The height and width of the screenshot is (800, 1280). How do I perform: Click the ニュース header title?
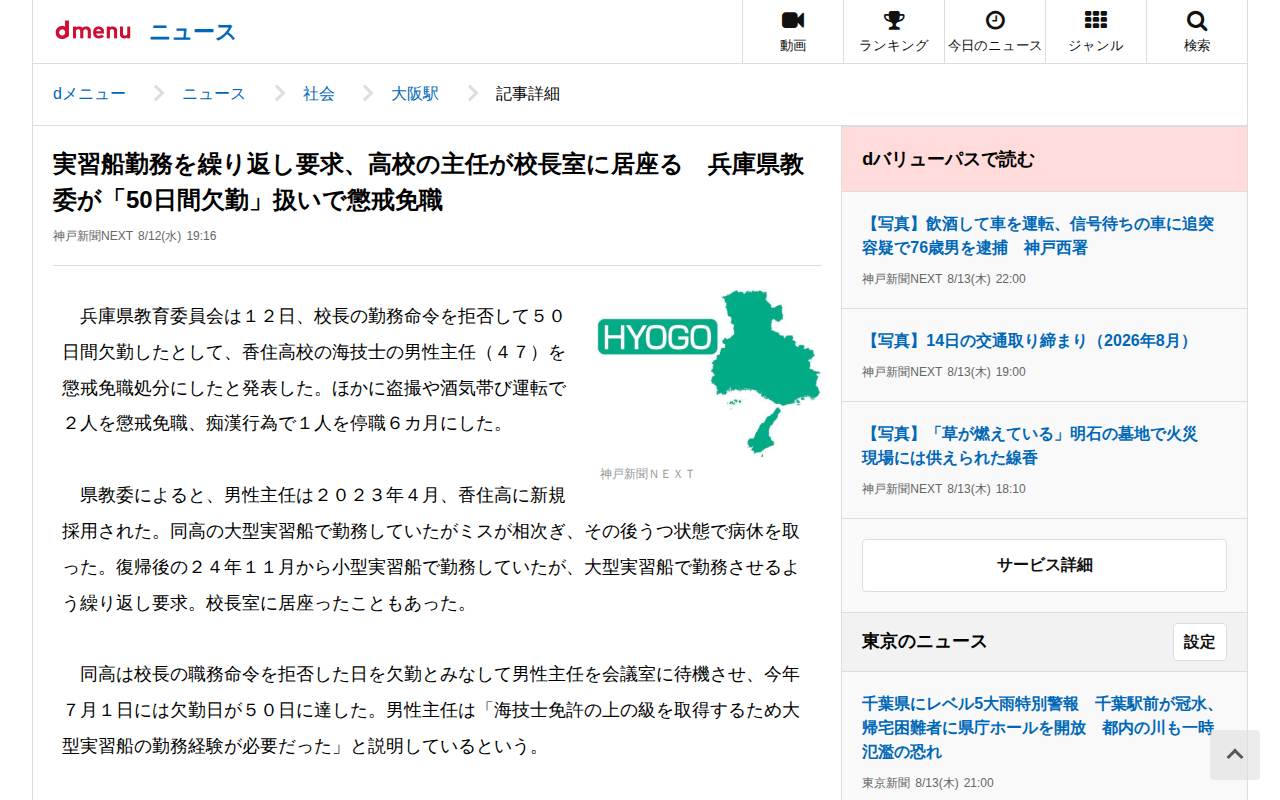[x=193, y=32]
